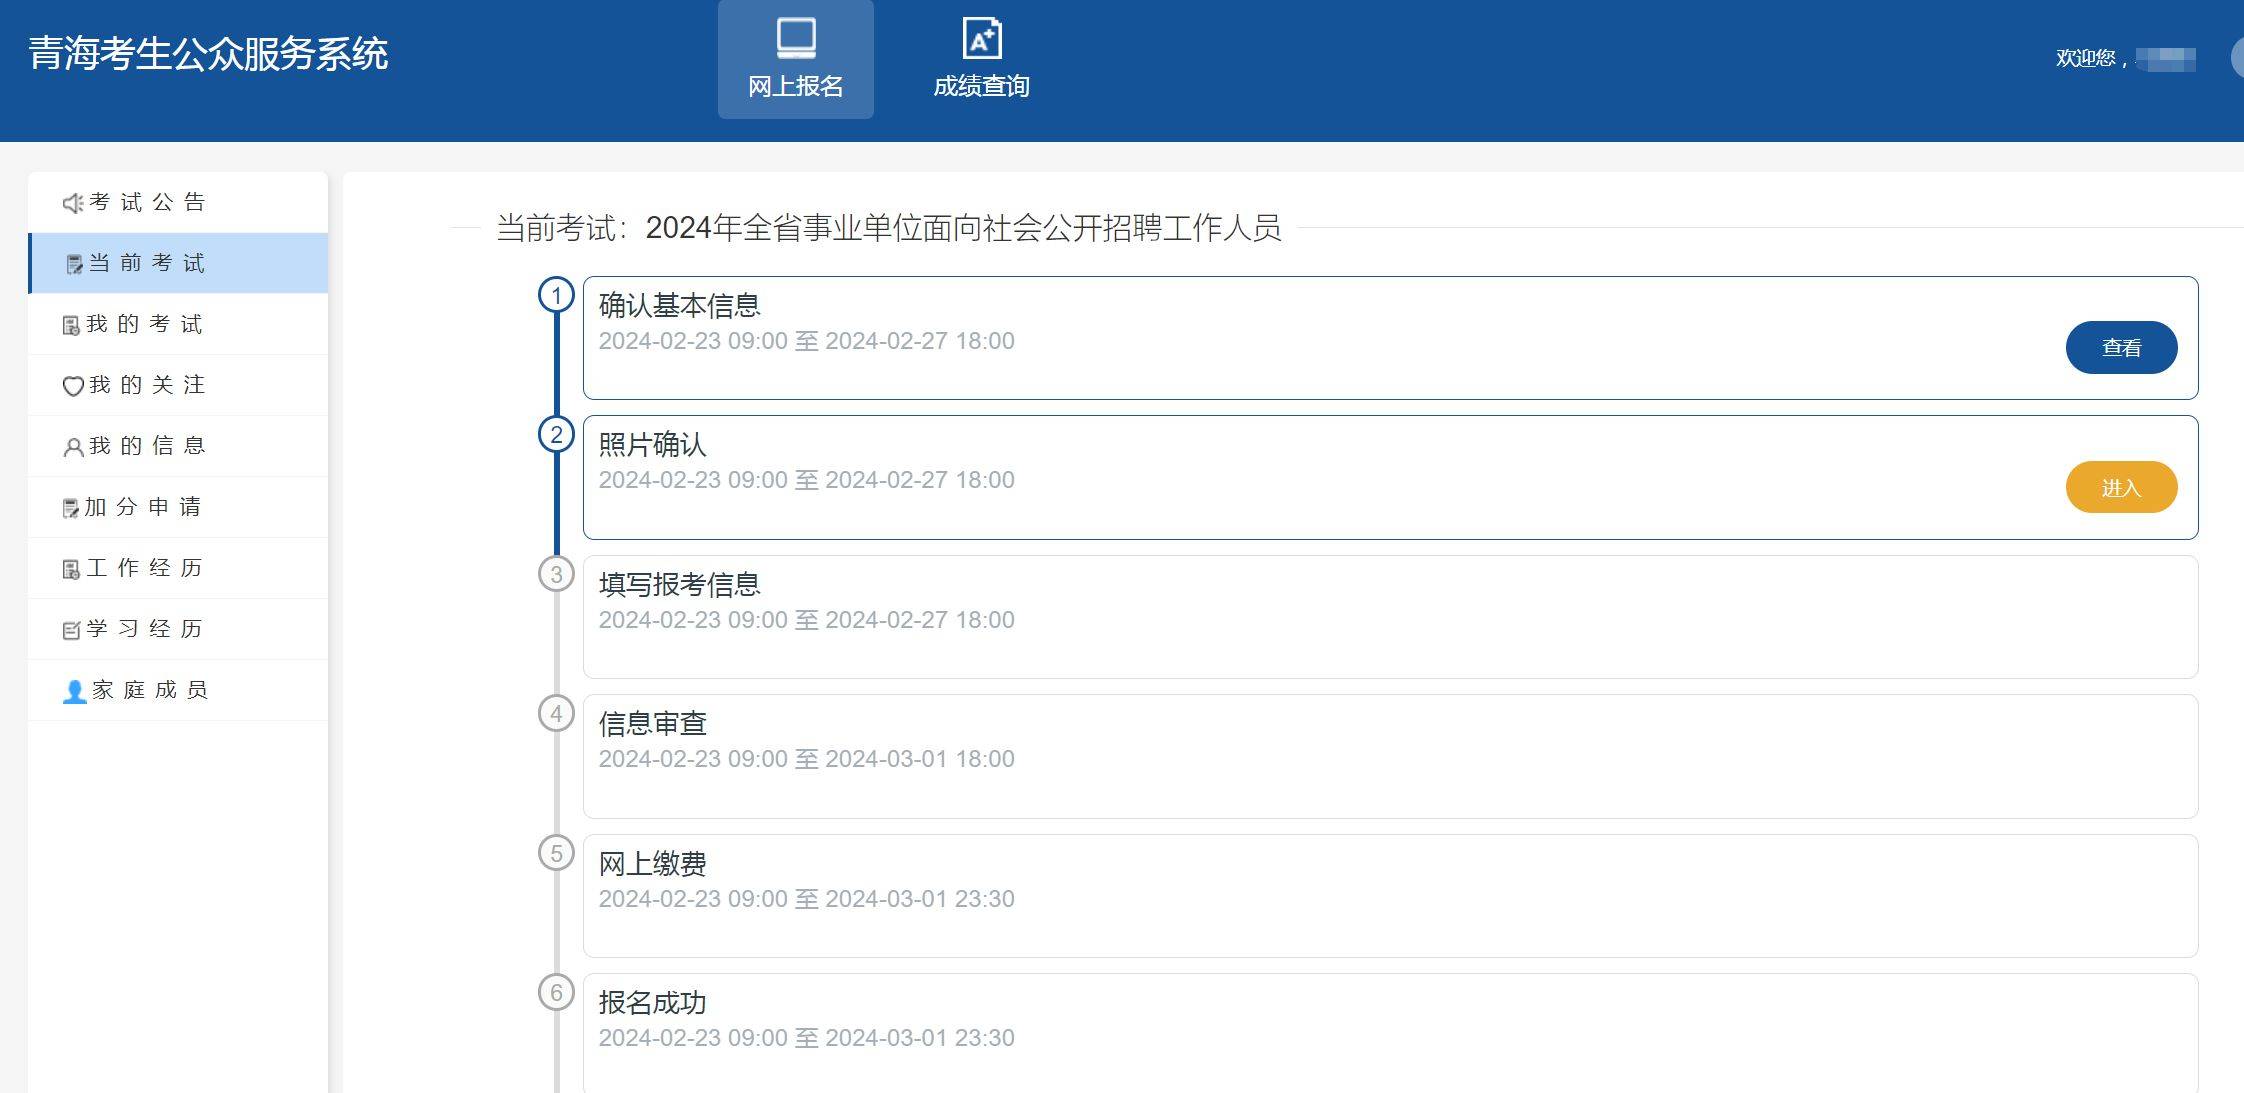Click the person icon beside 我的信息
The image size is (2244, 1093).
point(73,447)
